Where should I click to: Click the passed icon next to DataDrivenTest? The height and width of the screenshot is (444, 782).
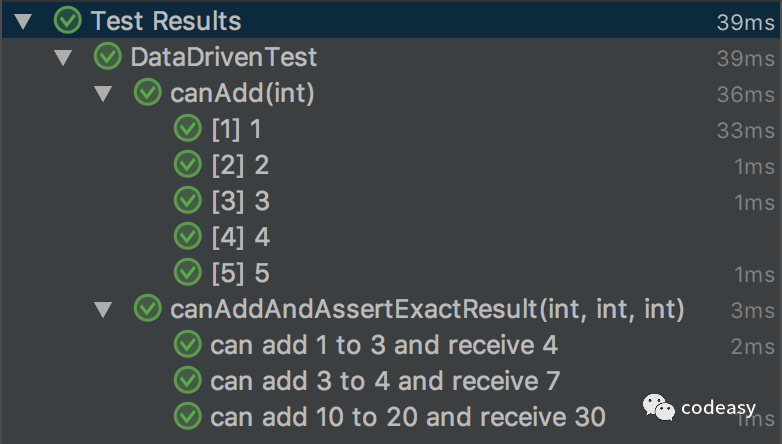pyautogui.click(x=107, y=57)
